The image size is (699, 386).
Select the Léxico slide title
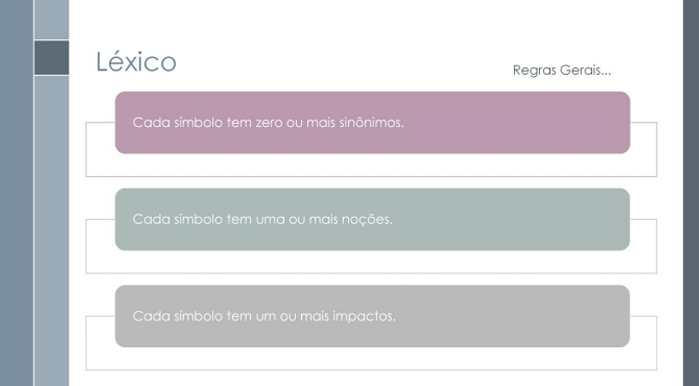(136, 62)
